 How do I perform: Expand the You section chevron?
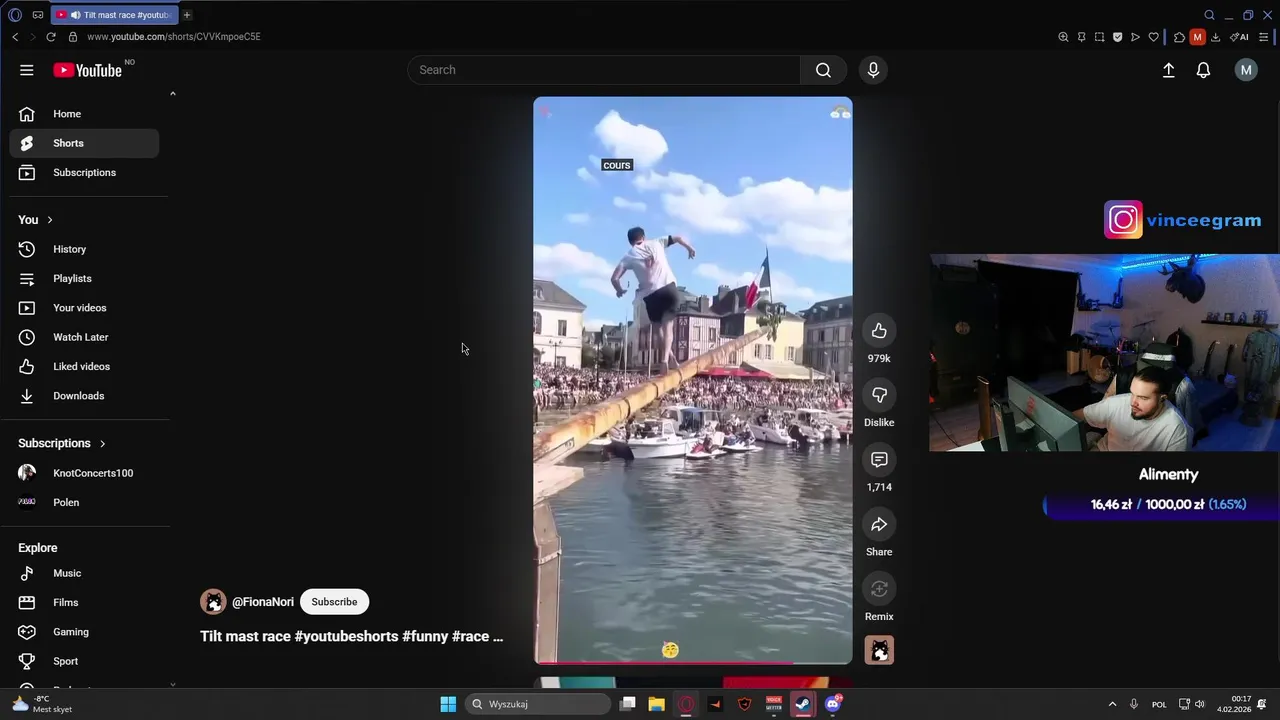click(49, 220)
